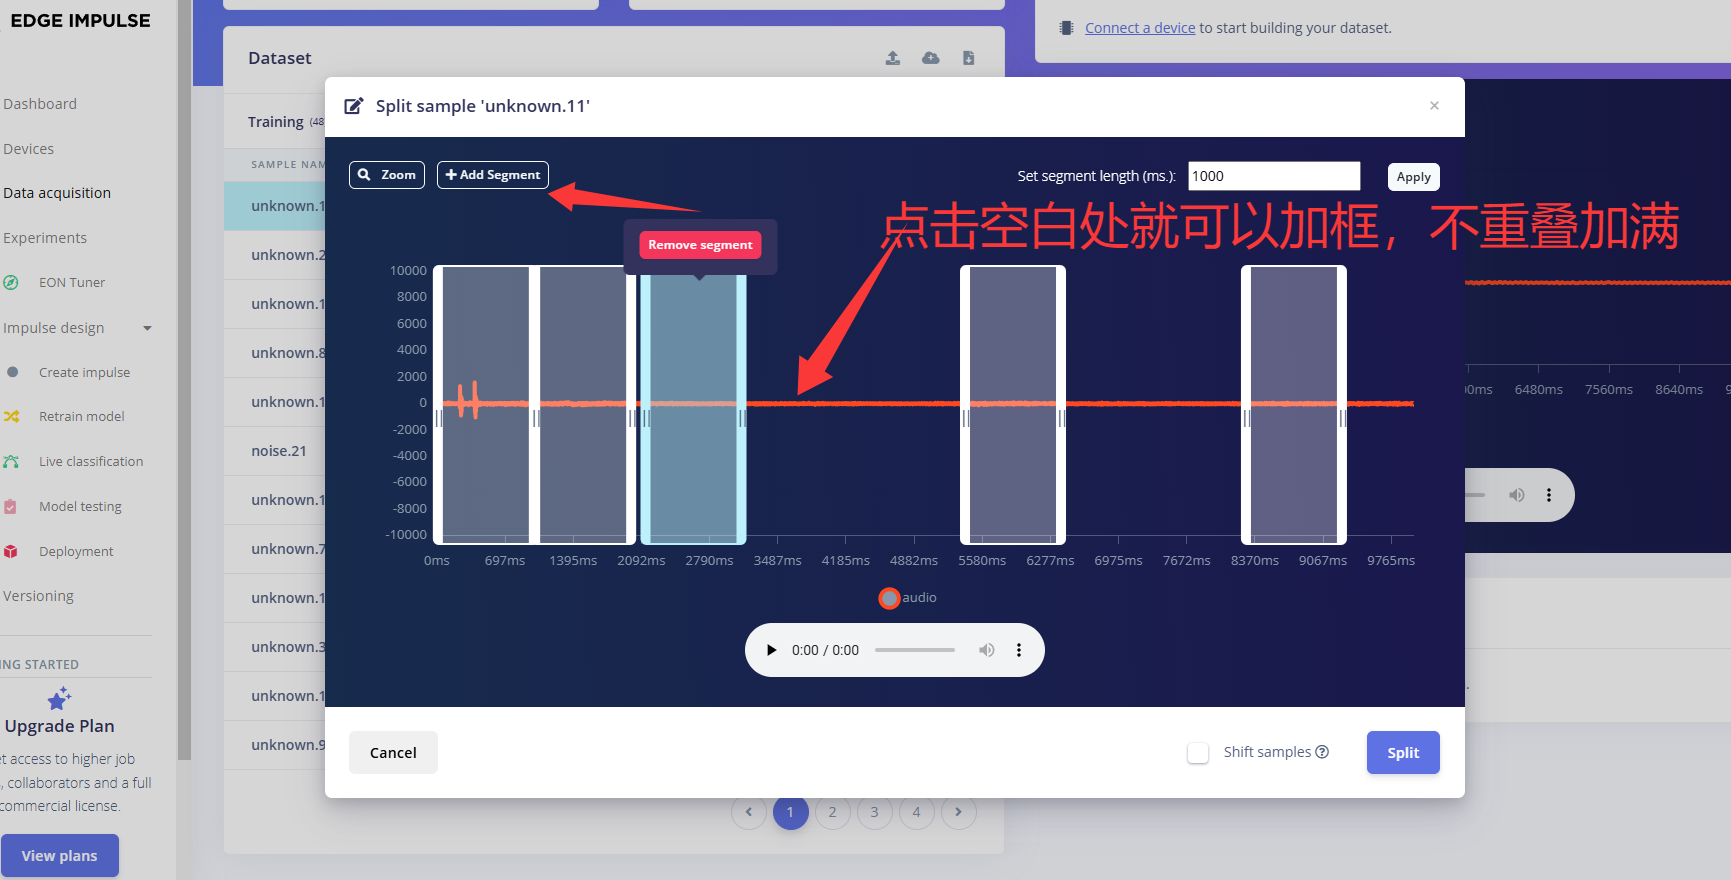This screenshot has height=880, width=1731.
Task: Click the audio playback progress slider
Action: point(914,650)
